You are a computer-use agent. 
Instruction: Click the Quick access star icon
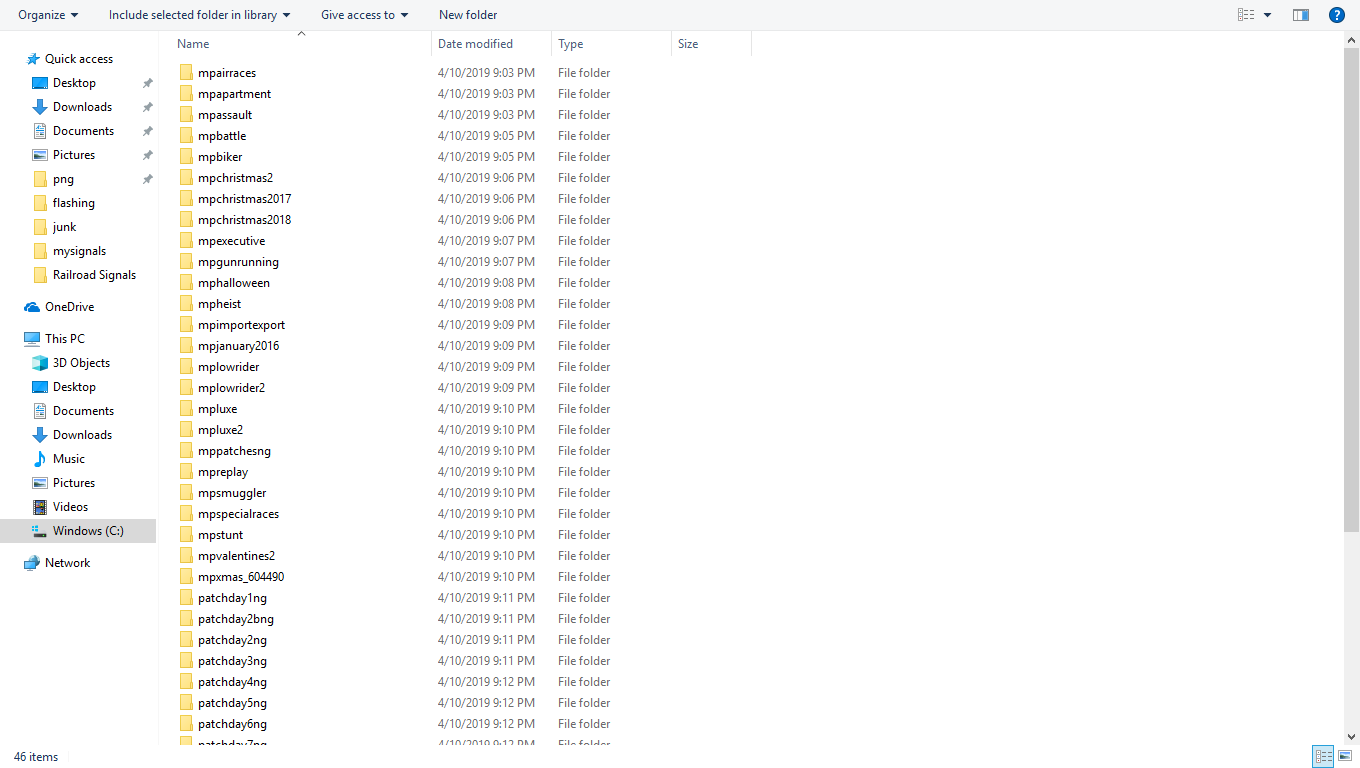tap(33, 59)
